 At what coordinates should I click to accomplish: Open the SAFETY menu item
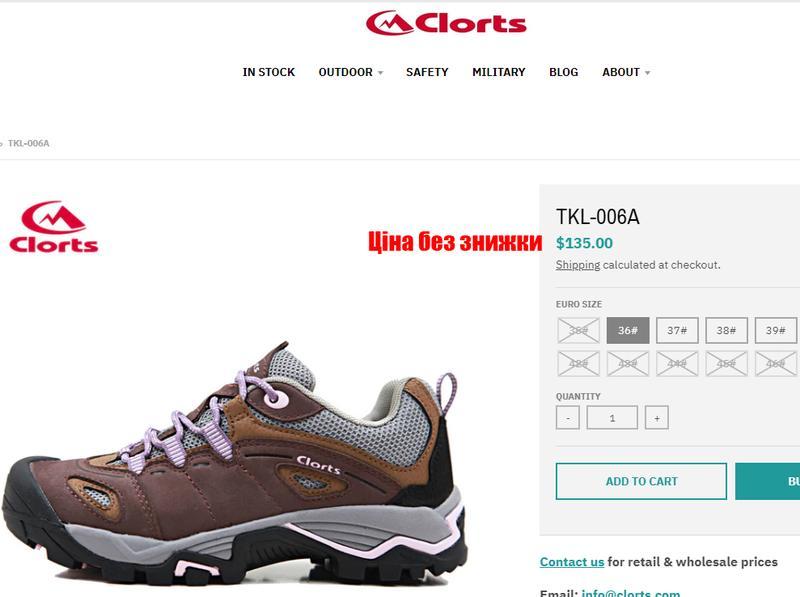(x=427, y=72)
